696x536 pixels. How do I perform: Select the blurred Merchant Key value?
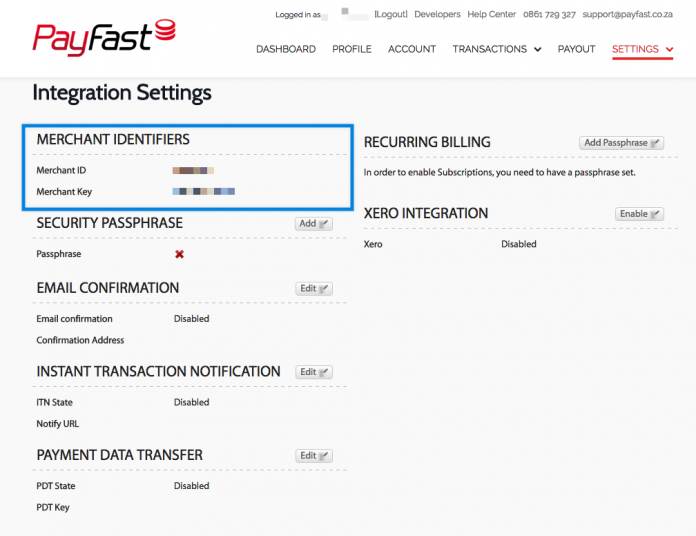203,191
